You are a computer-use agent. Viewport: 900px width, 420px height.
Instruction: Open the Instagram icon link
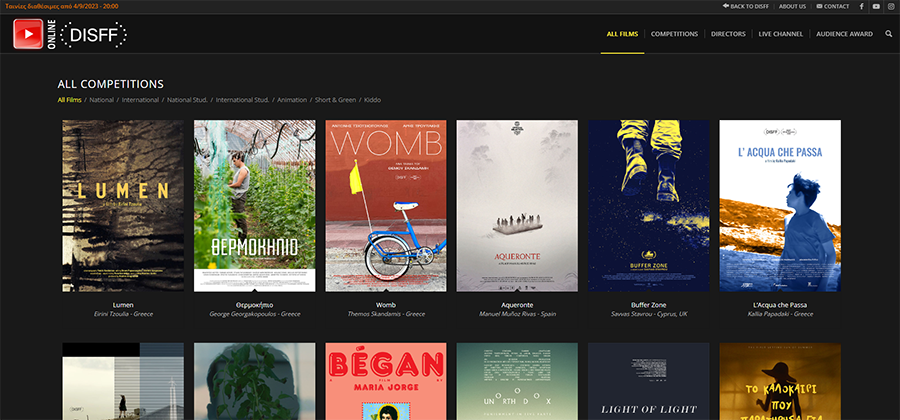click(891, 6)
